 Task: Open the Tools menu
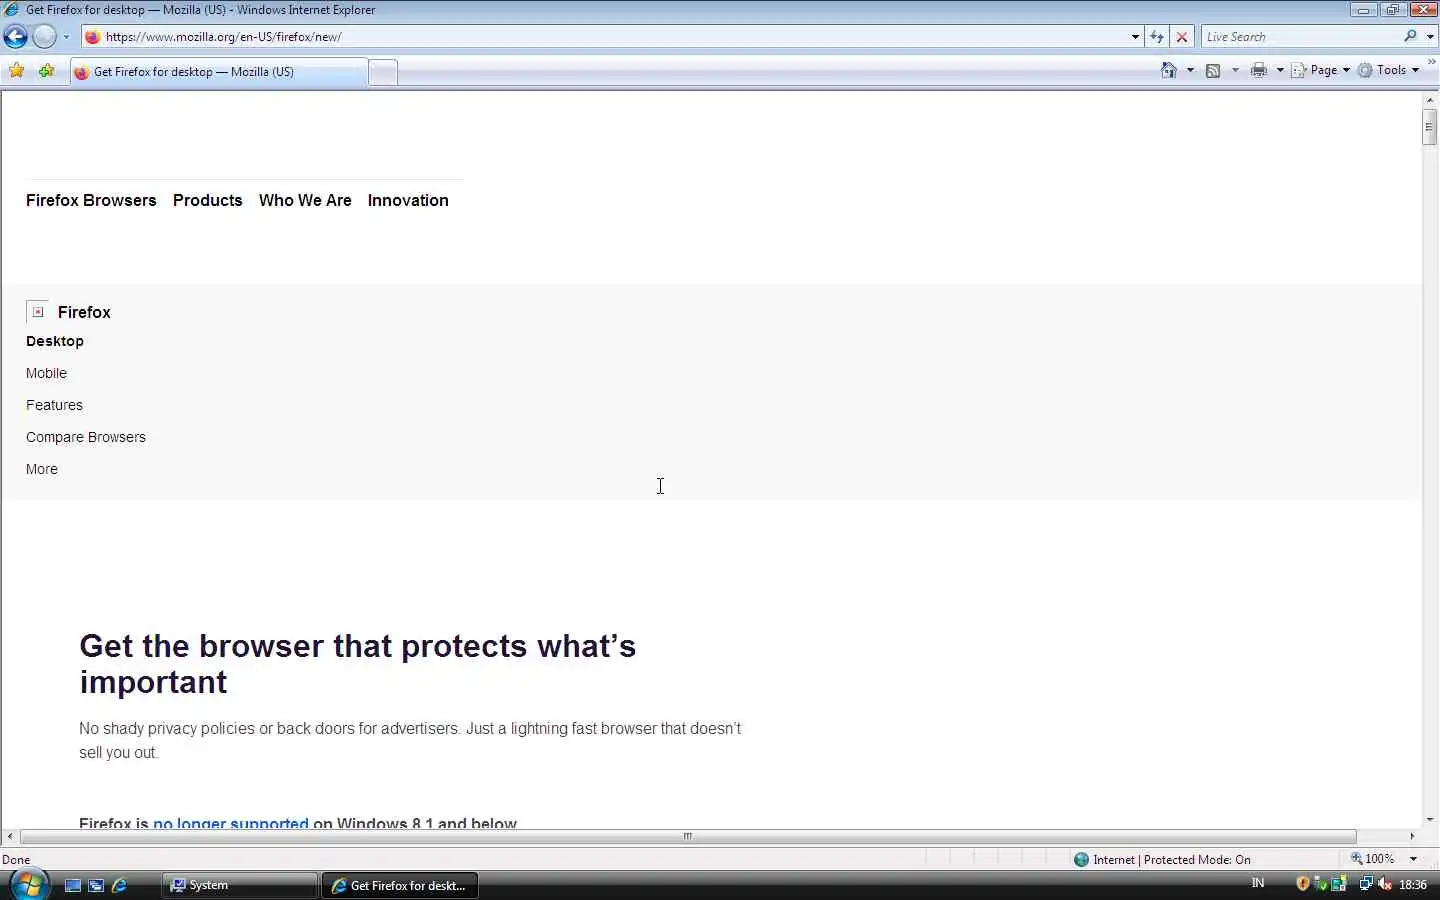point(1389,70)
